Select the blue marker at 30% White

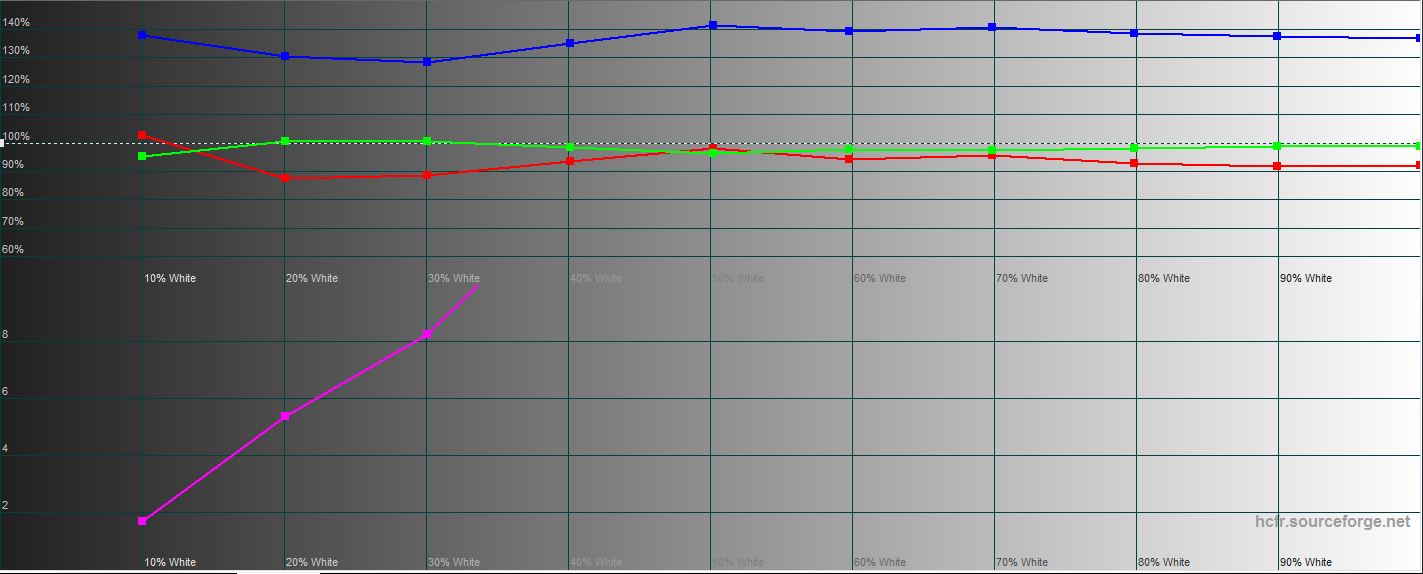click(x=427, y=62)
